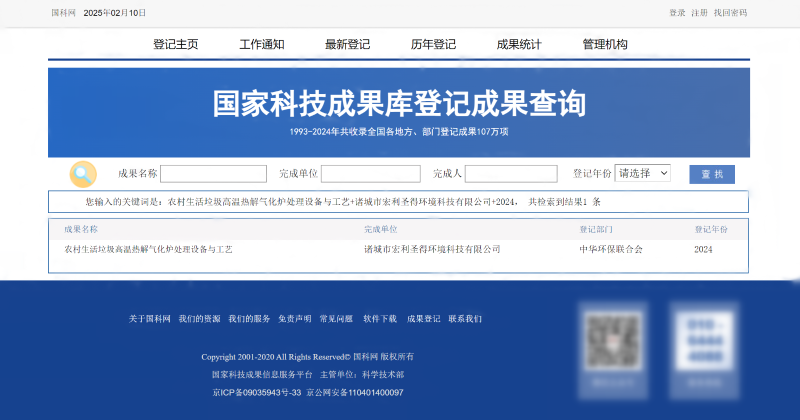Click 关于国科网 footer link
Viewport: 800px width, 420px height.
coord(149,319)
